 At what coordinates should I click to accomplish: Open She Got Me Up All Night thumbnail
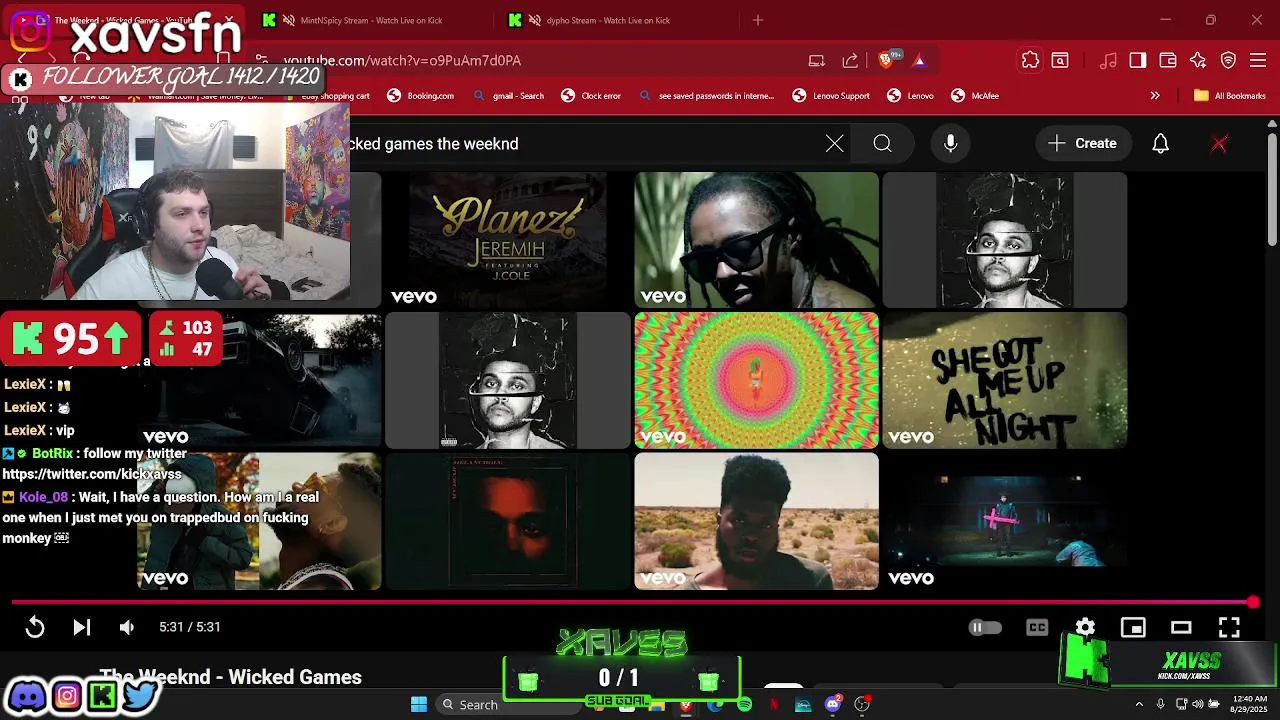coord(1004,380)
